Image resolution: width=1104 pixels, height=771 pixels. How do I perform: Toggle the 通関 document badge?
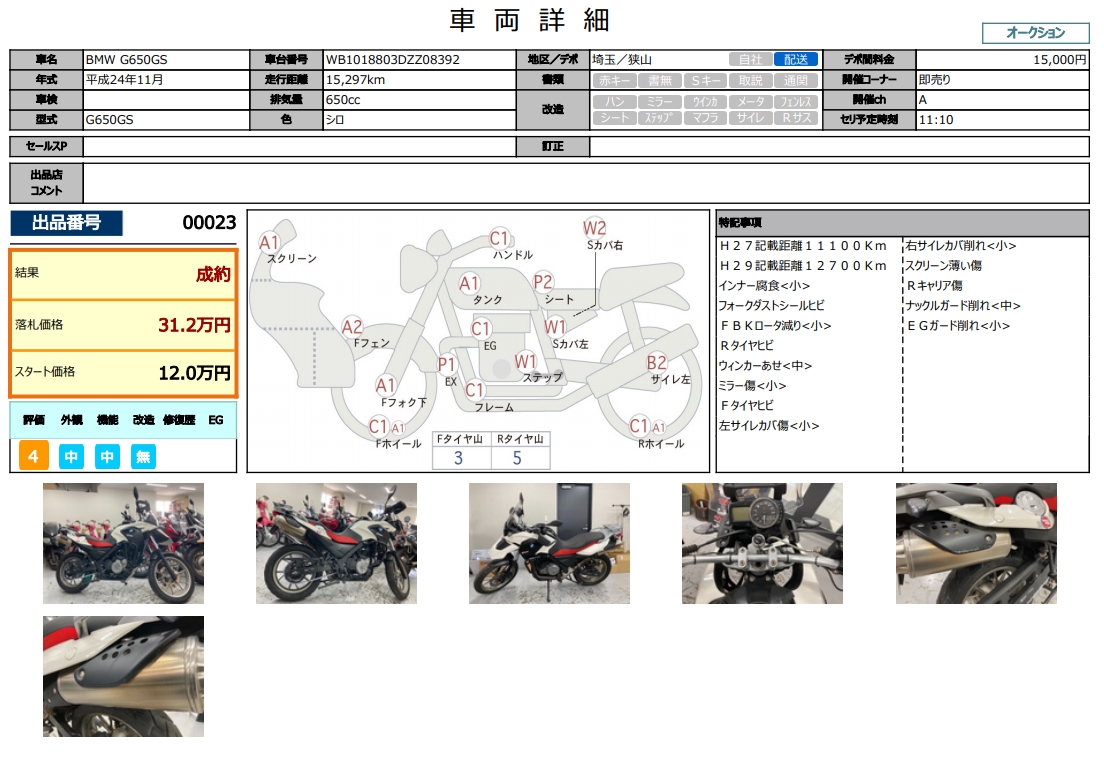coord(796,80)
